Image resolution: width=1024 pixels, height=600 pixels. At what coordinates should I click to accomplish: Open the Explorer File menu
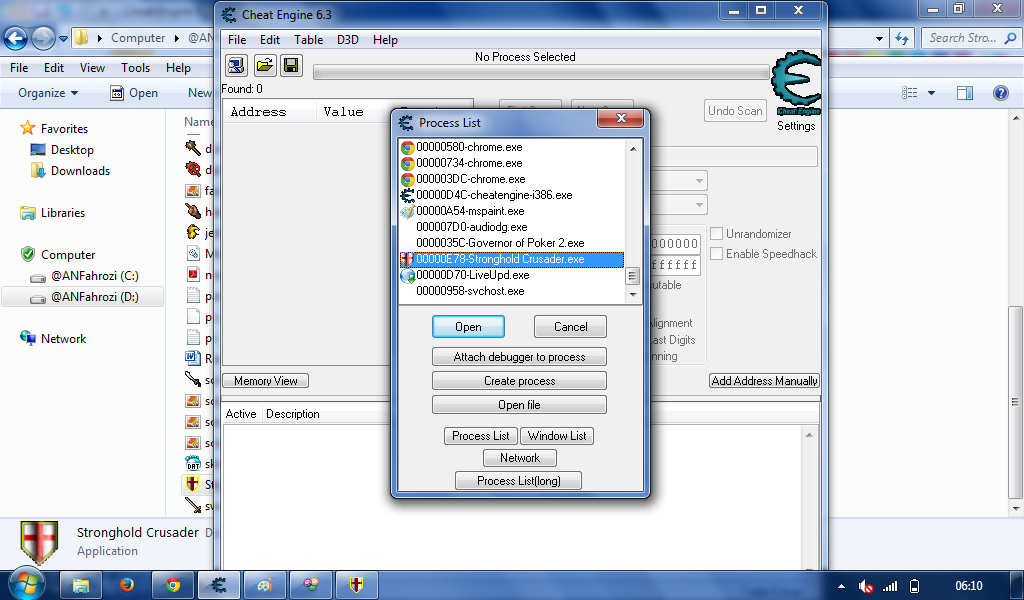tap(19, 68)
